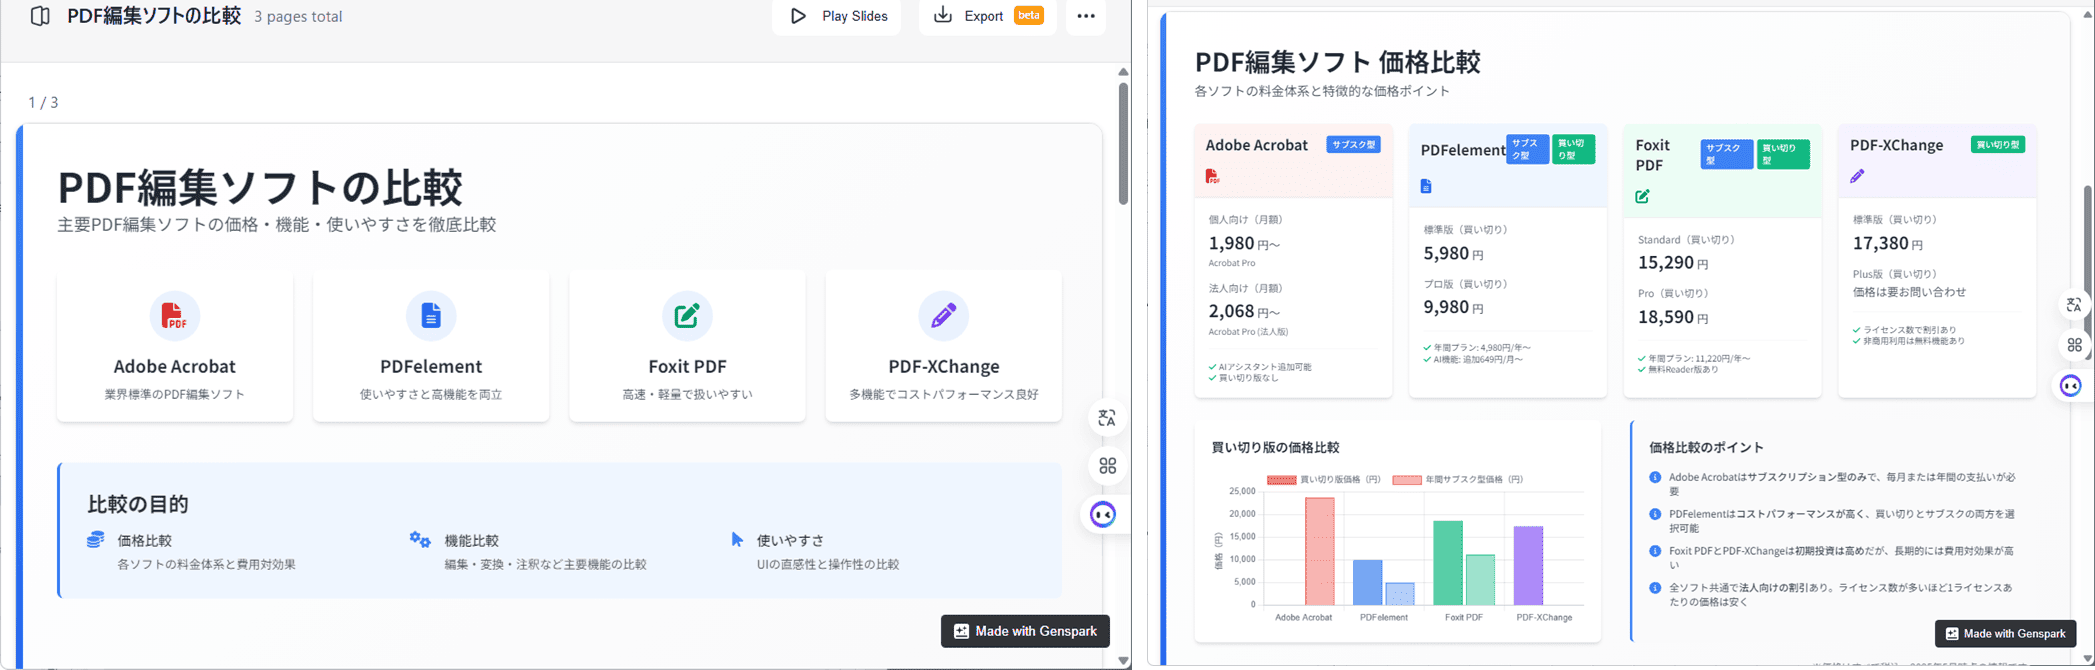The image size is (2095, 670).
Task: Click the サブスク型 badge on the Adobe Acrobat price card
Action: [1353, 145]
